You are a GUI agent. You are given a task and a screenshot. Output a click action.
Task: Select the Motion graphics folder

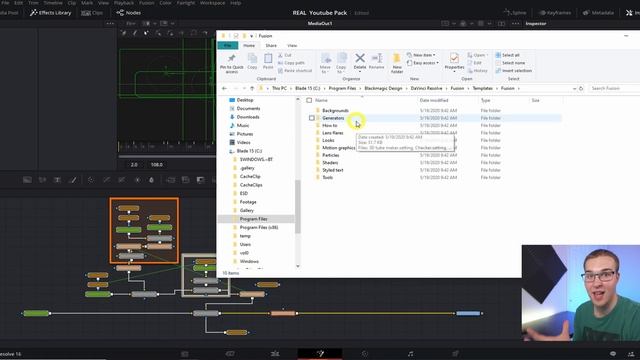pyautogui.click(x=338, y=148)
